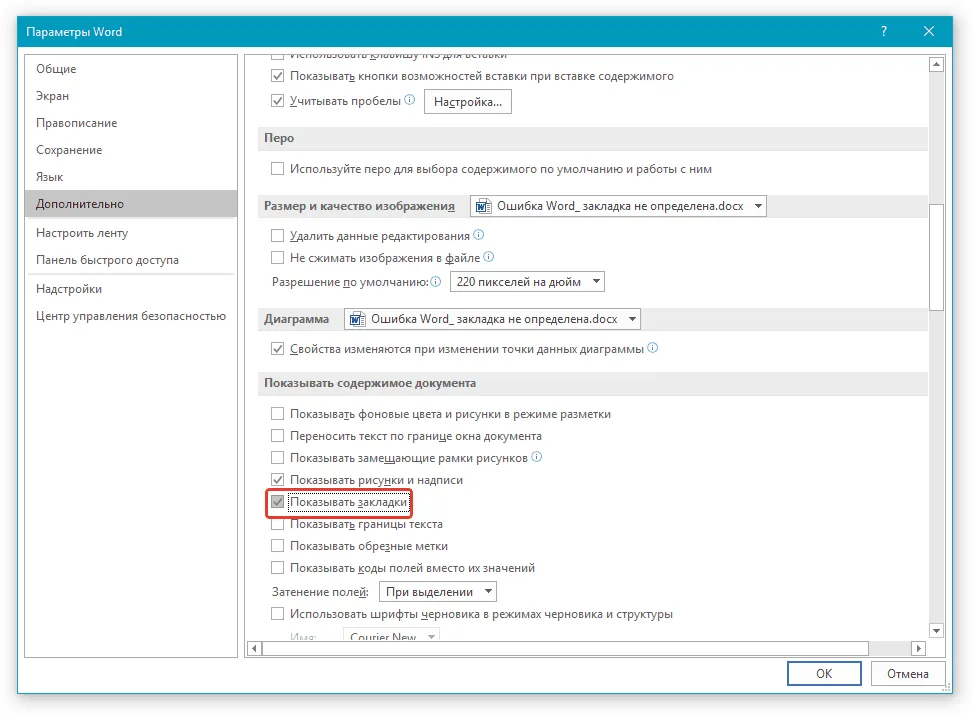Open 220 пикселей на дюйм resolution dropdown
This screenshot has height=716, width=974.
[x=527, y=282]
